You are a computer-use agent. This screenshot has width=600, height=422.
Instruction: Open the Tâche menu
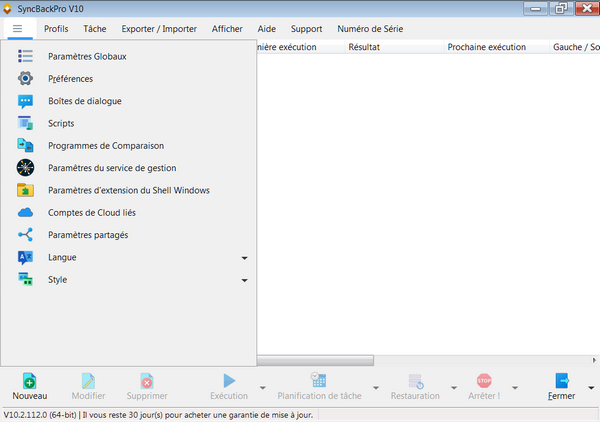[95, 29]
